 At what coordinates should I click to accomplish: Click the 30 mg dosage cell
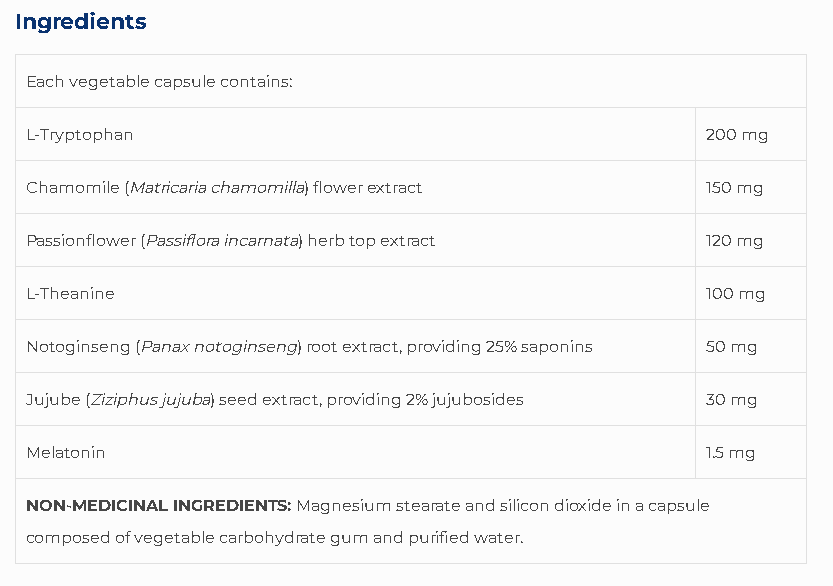tap(731, 400)
